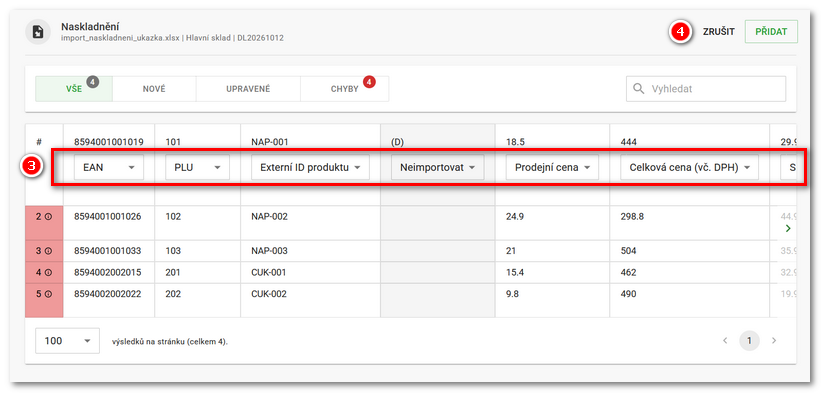The height and width of the screenshot is (393, 821).
Task: Click the total price value 504
Action: click(628, 251)
